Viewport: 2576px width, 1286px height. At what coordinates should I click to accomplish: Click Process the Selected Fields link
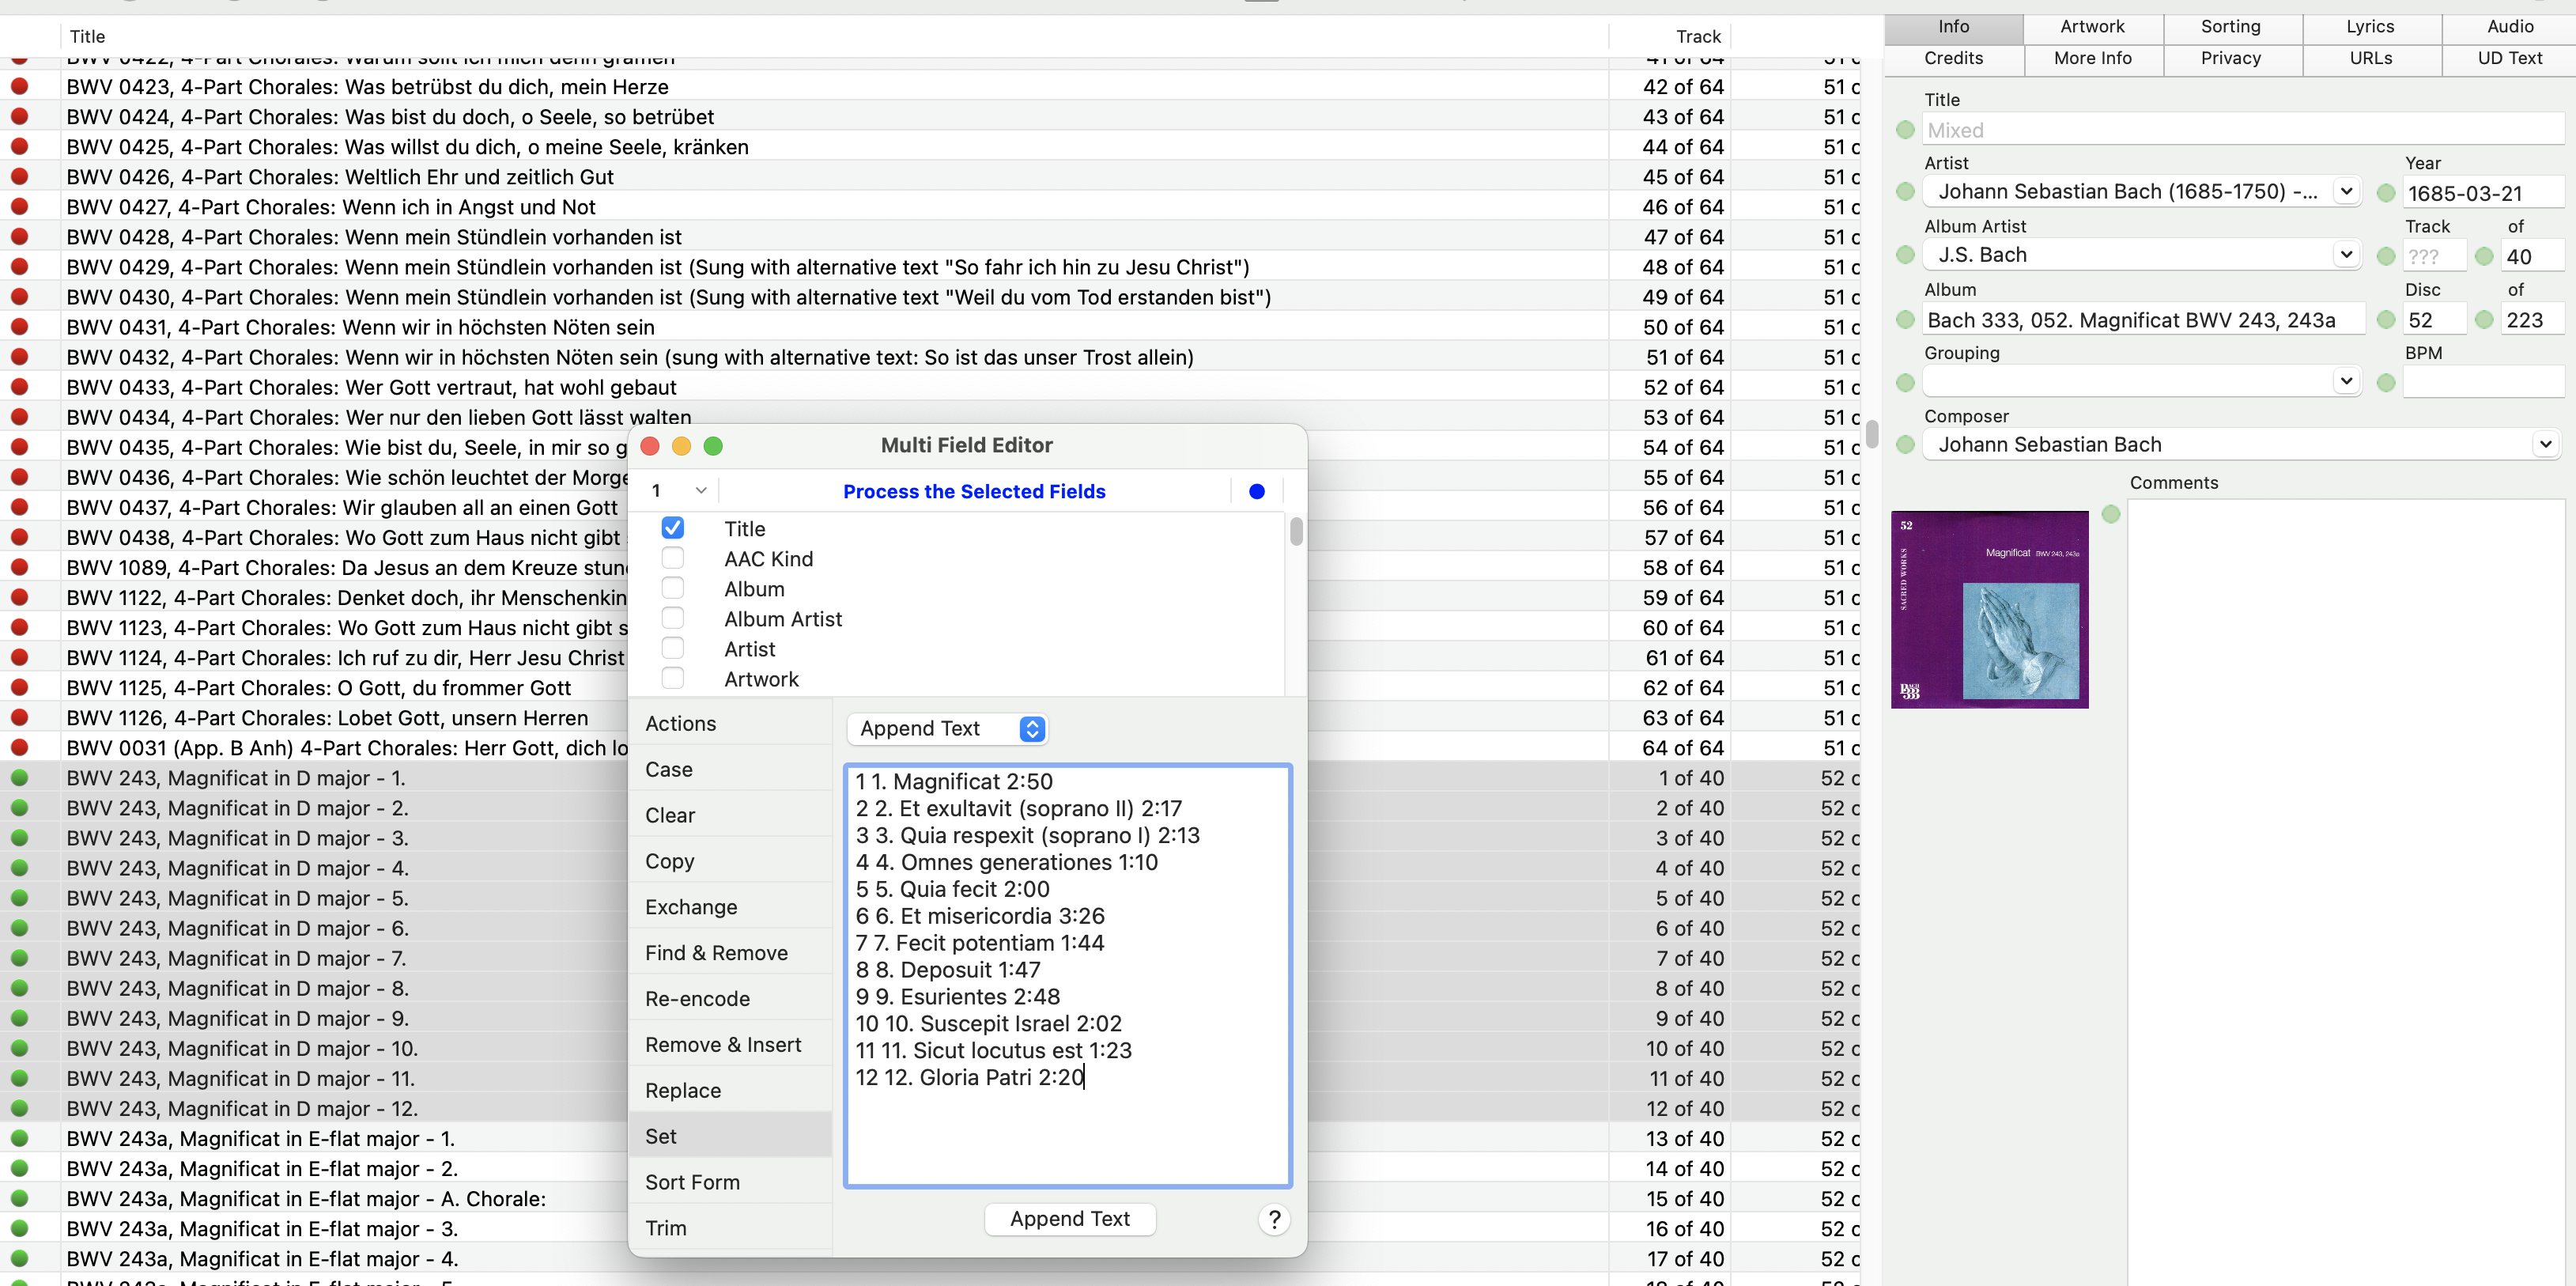coord(974,491)
